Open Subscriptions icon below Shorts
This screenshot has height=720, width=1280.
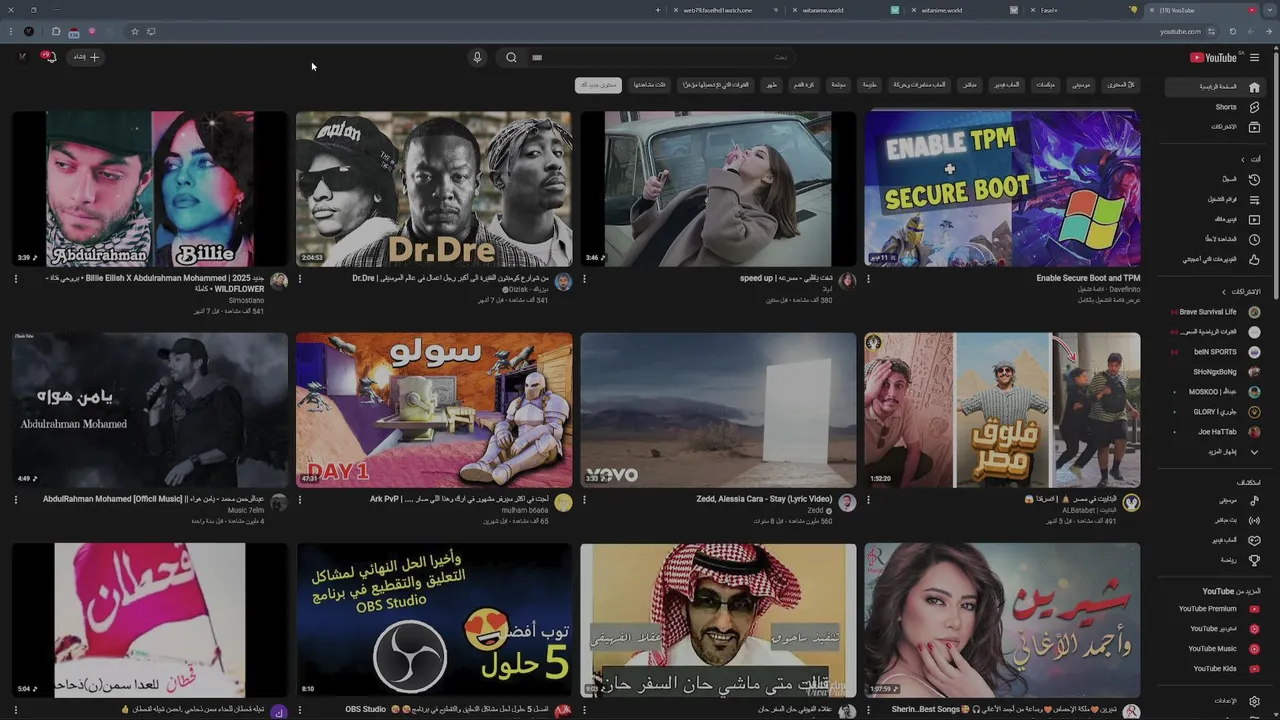[x=1254, y=127]
